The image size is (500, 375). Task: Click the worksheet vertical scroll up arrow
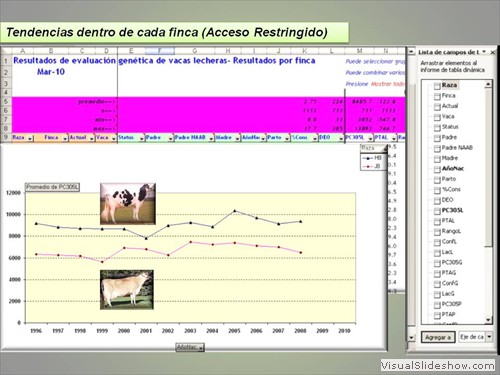point(411,51)
